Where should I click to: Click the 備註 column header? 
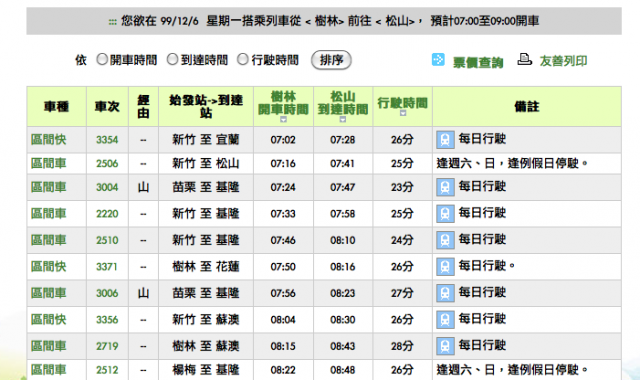click(x=527, y=107)
